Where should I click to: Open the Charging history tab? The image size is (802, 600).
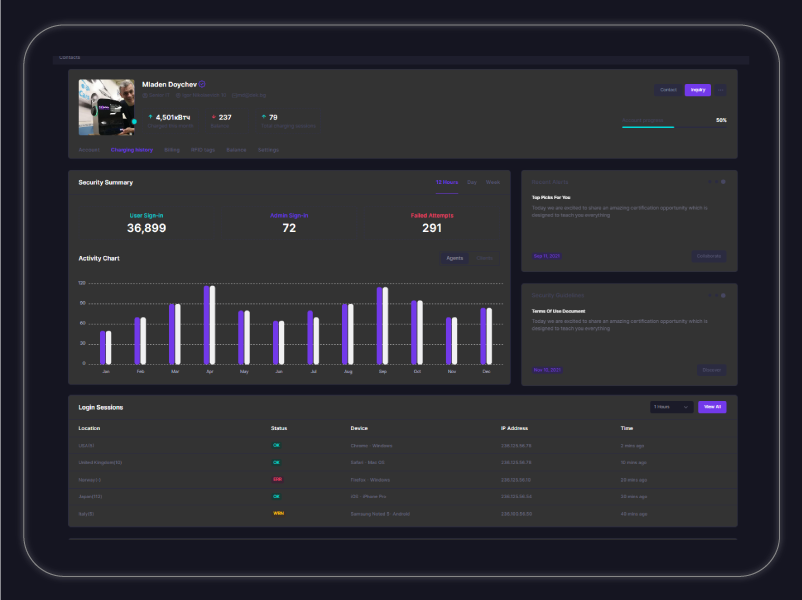tap(132, 150)
